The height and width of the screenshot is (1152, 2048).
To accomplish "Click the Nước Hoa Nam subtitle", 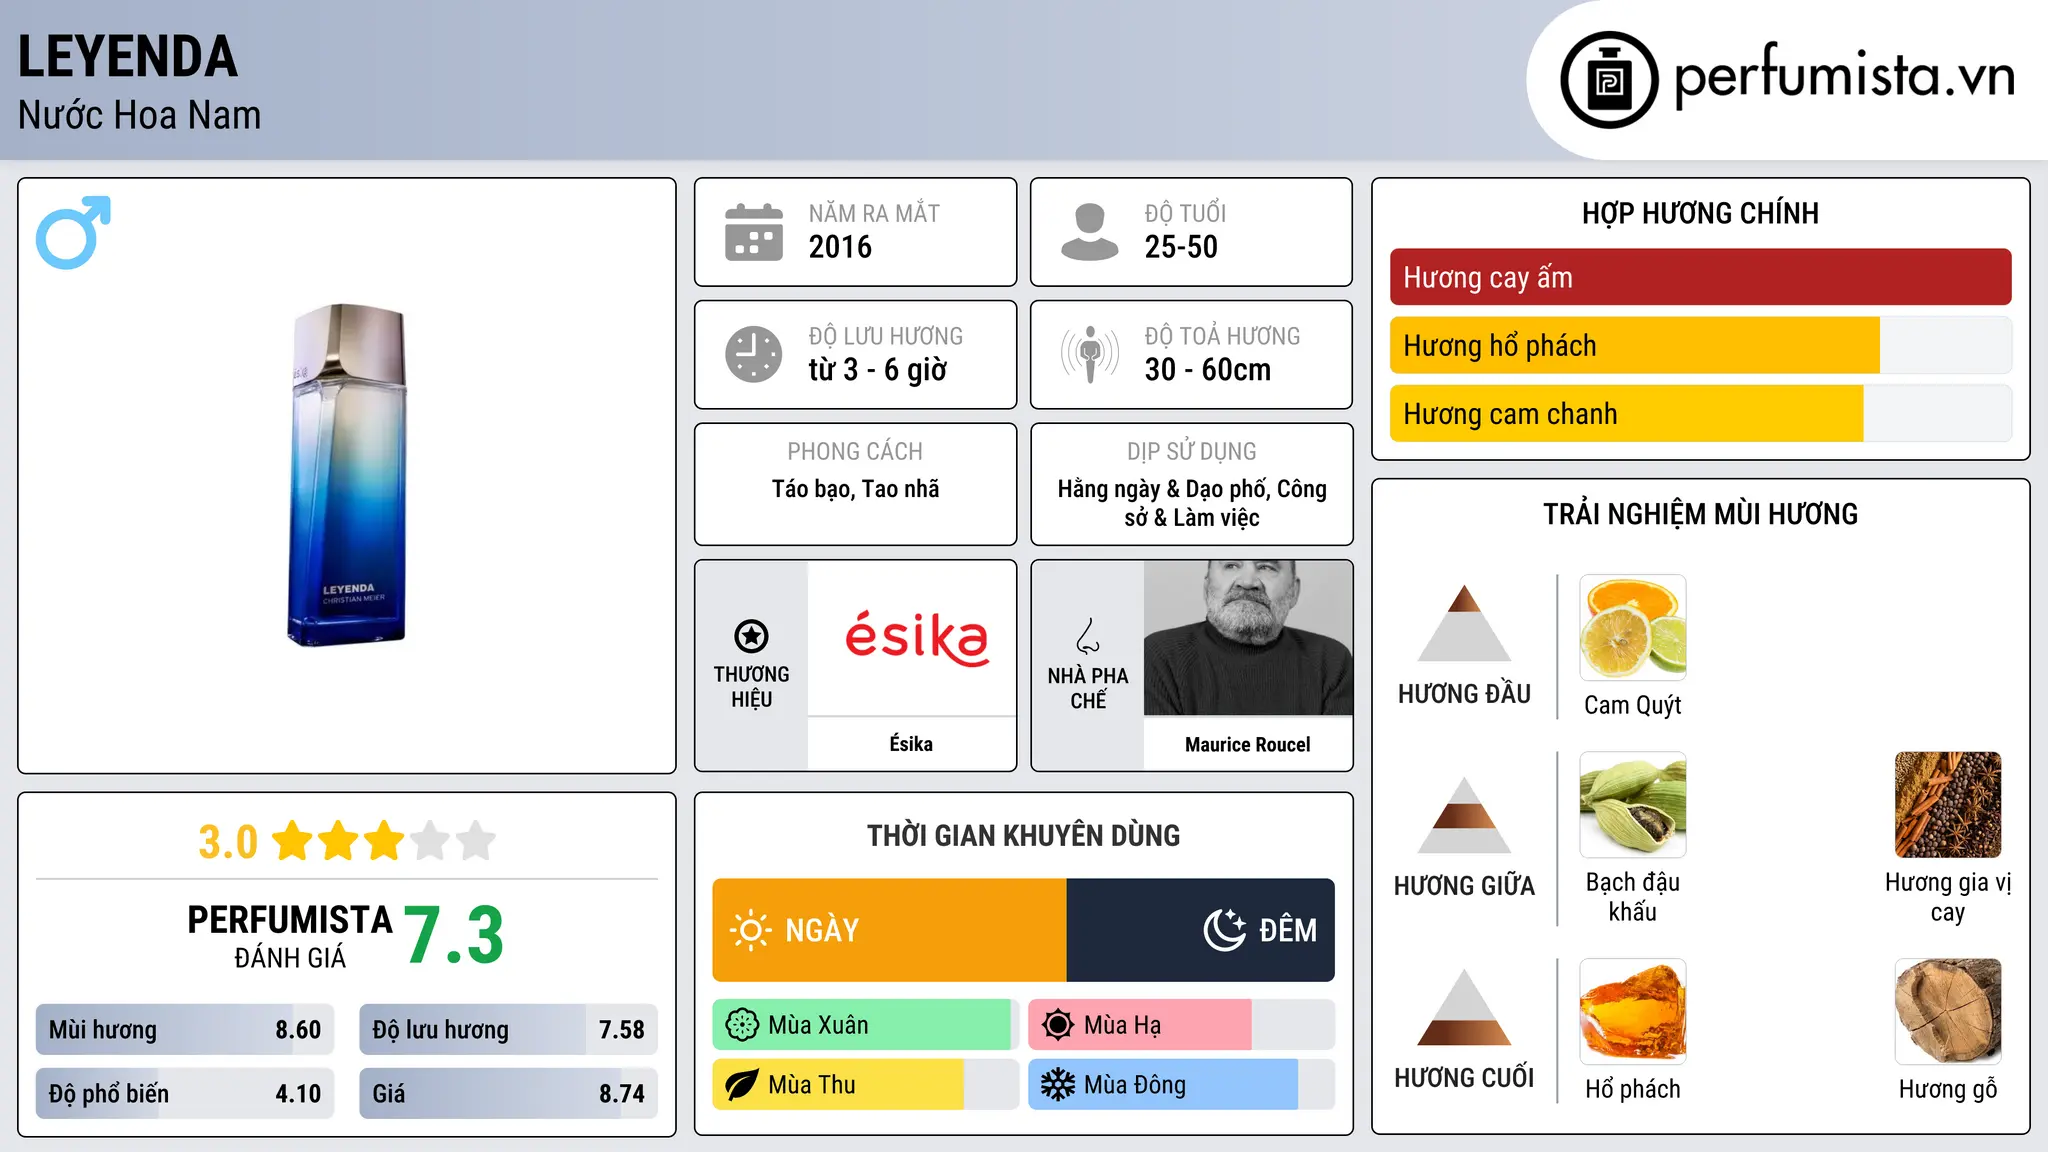I will pyautogui.click(x=140, y=115).
